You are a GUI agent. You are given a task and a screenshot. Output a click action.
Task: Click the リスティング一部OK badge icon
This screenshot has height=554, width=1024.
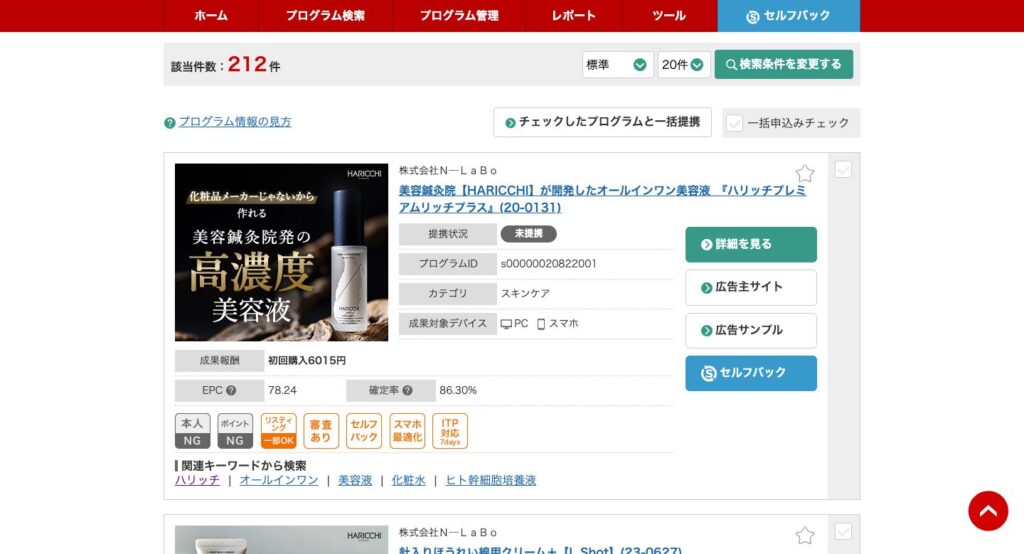[x=278, y=431]
